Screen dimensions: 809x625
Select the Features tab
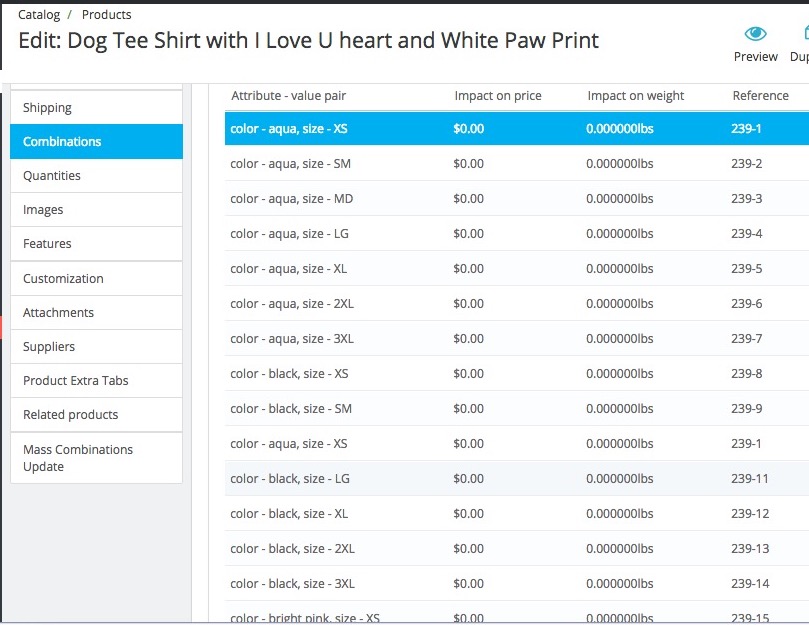[46, 243]
